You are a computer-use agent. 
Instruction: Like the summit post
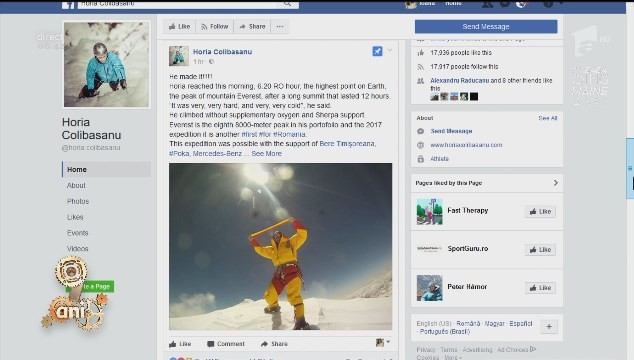(180, 344)
